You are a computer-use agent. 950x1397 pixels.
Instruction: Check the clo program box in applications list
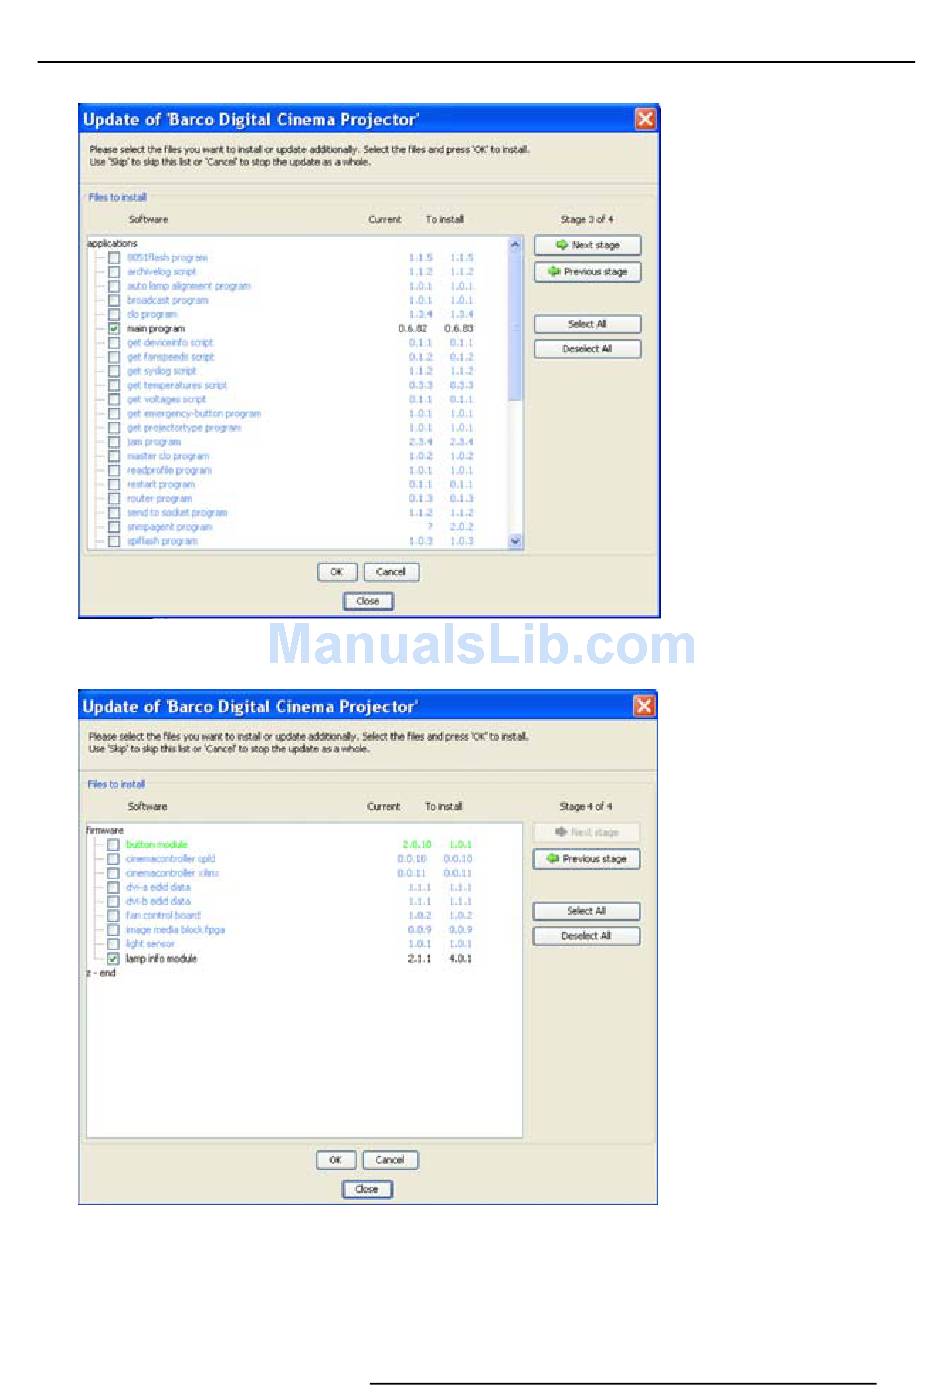114,314
